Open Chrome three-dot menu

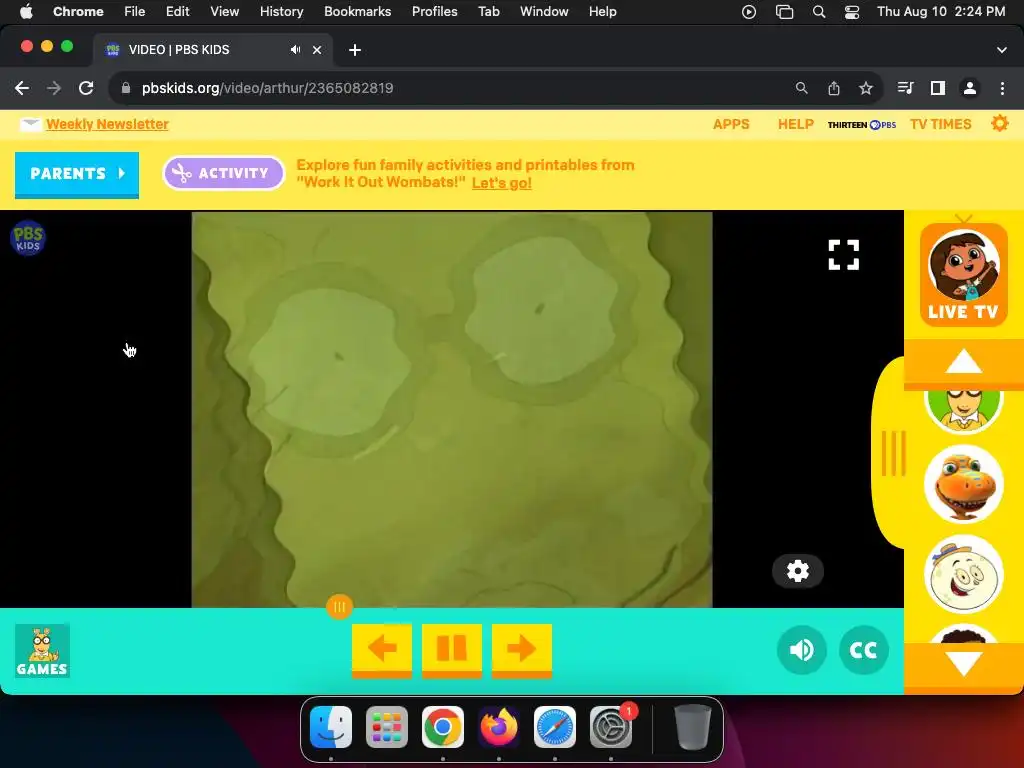[x=1002, y=88]
